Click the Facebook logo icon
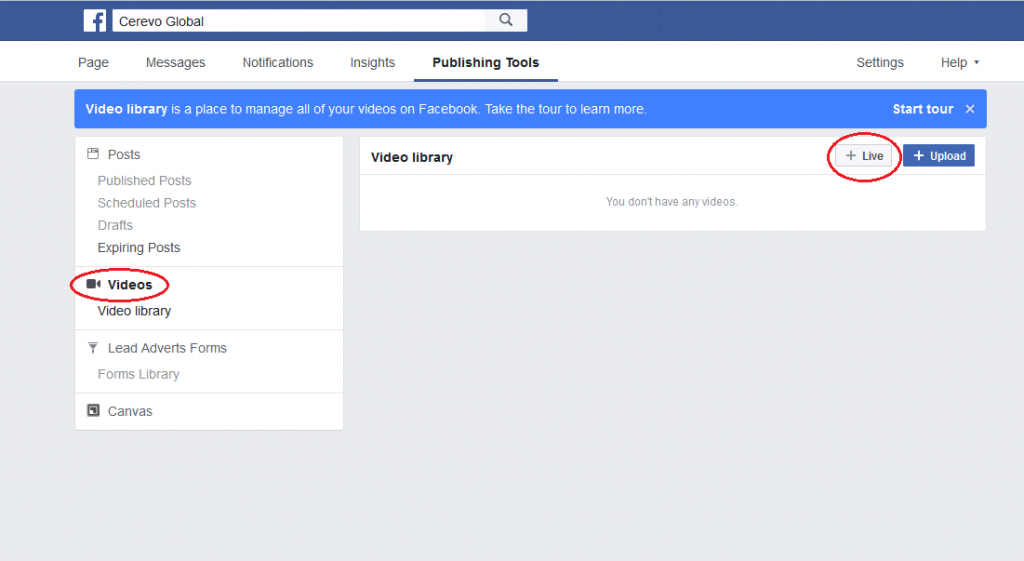The image size is (1024, 561). (x=95, y=21)
